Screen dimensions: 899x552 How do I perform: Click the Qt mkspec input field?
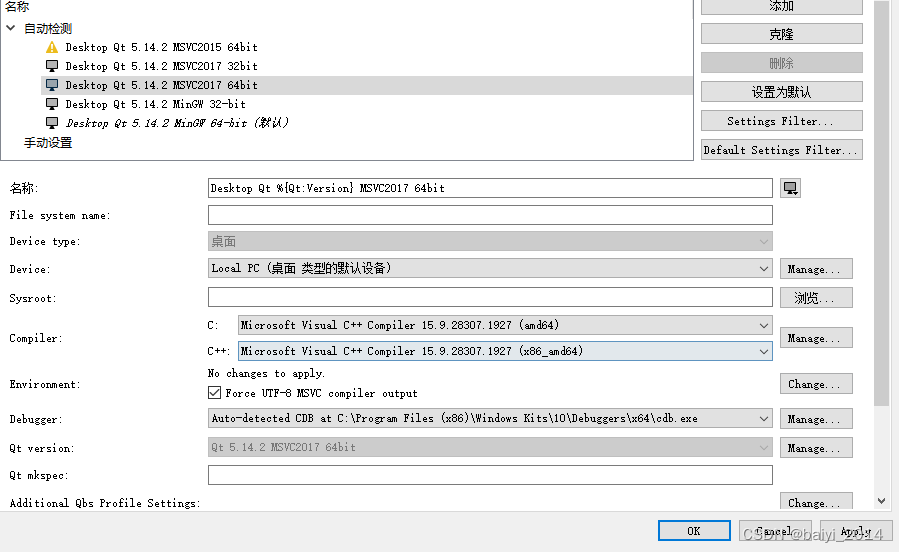(490, 475)
